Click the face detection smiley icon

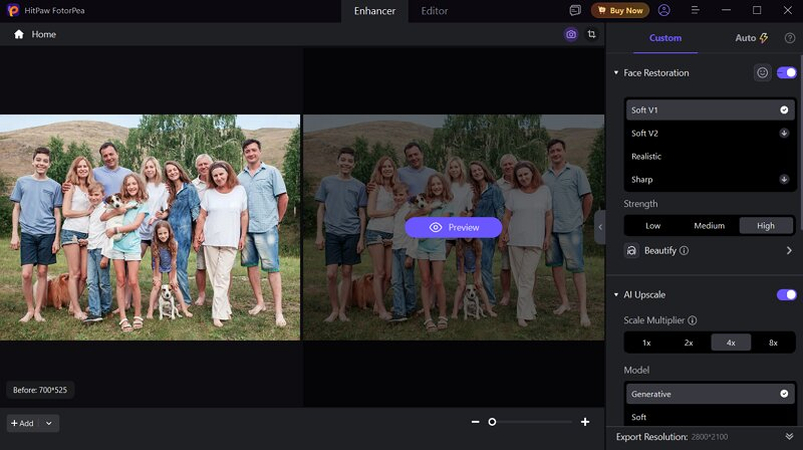tap(762, 73)
